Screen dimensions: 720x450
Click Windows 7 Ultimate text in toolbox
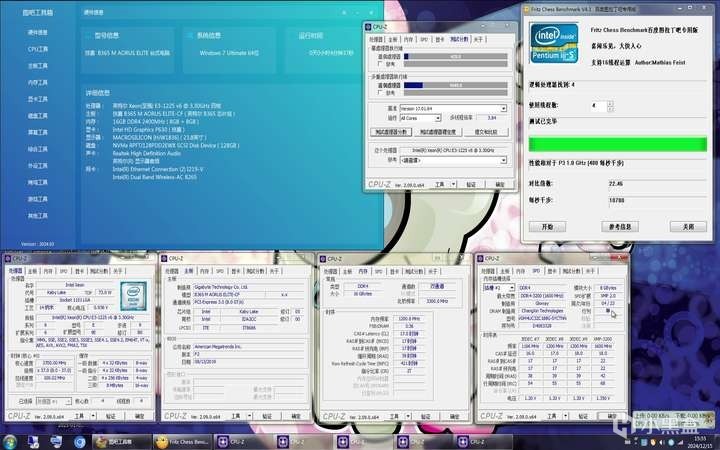[229, 53]
